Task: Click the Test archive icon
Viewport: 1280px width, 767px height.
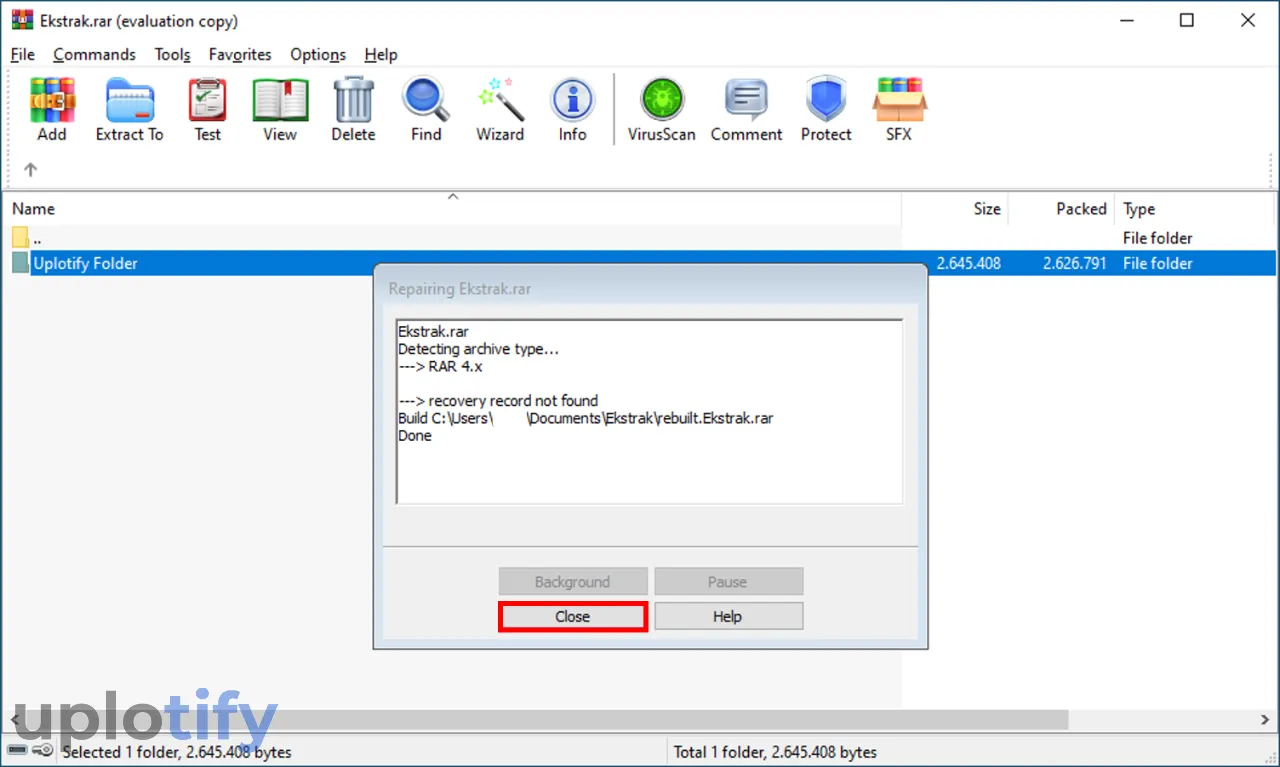Action: (x=207, y=100)
